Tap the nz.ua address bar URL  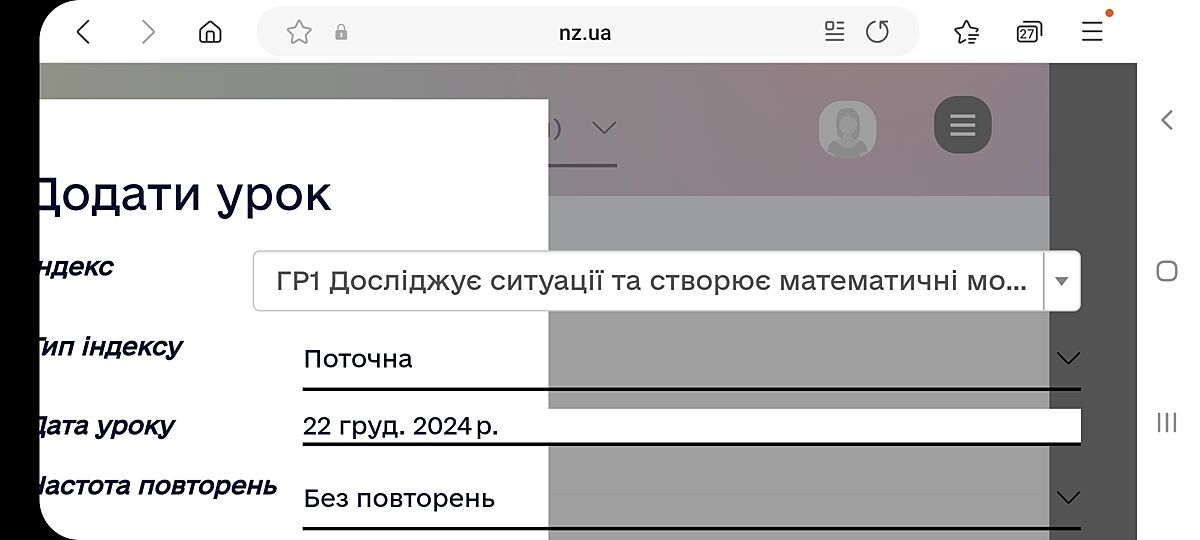coord(585,33)
